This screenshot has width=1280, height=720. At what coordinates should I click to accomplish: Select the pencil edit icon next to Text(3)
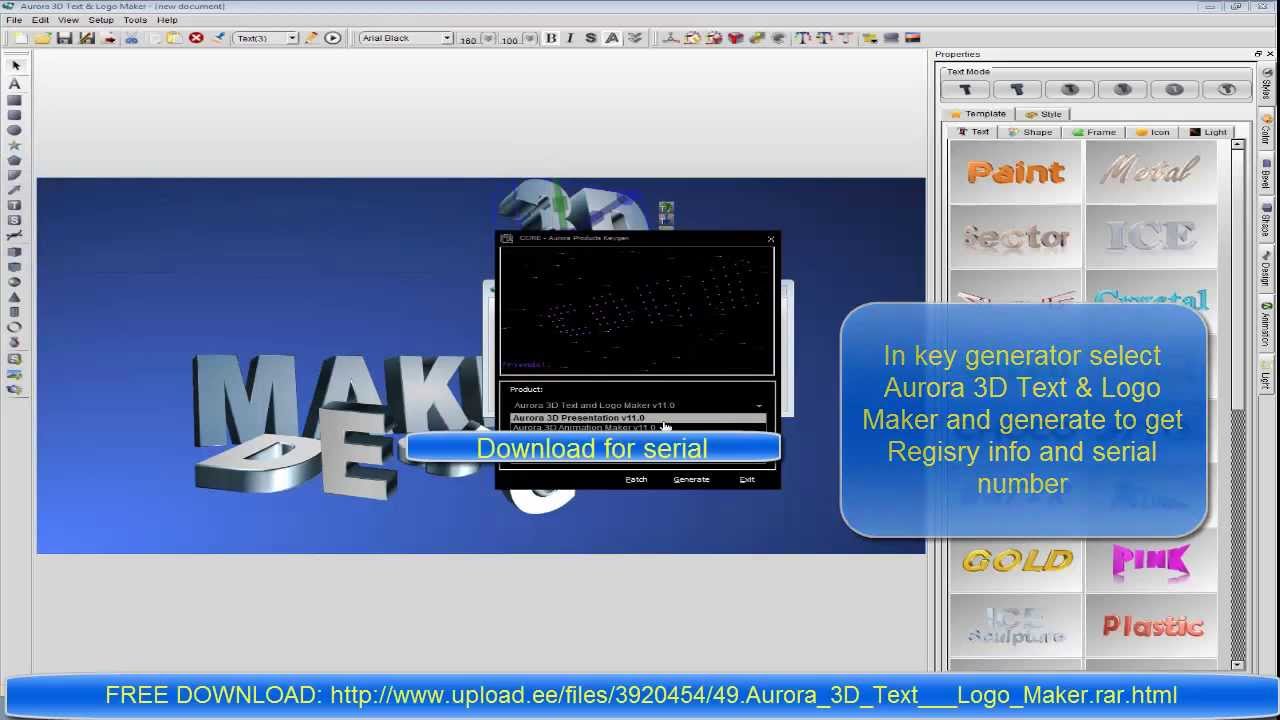coord(312,37)
